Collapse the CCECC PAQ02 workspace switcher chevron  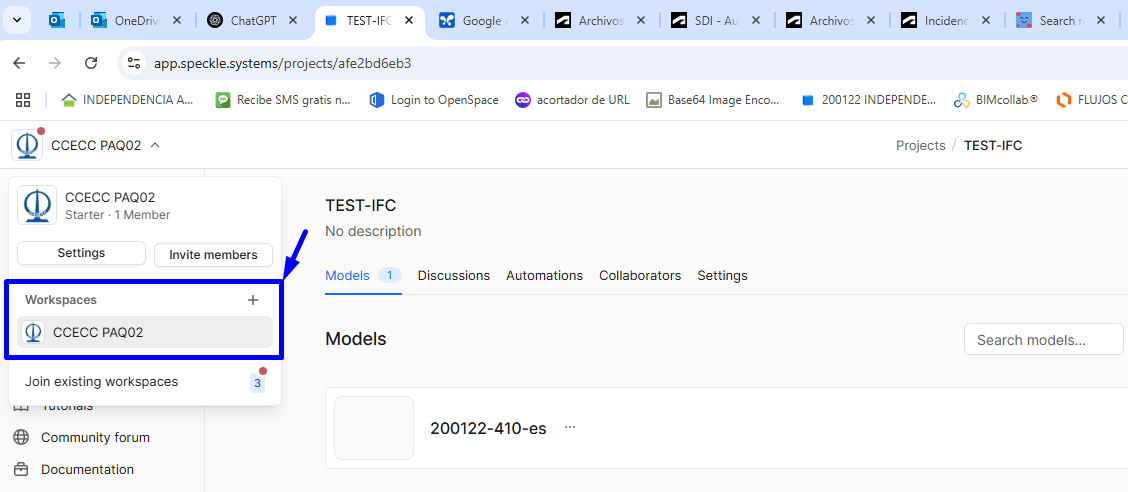(155, 145)
